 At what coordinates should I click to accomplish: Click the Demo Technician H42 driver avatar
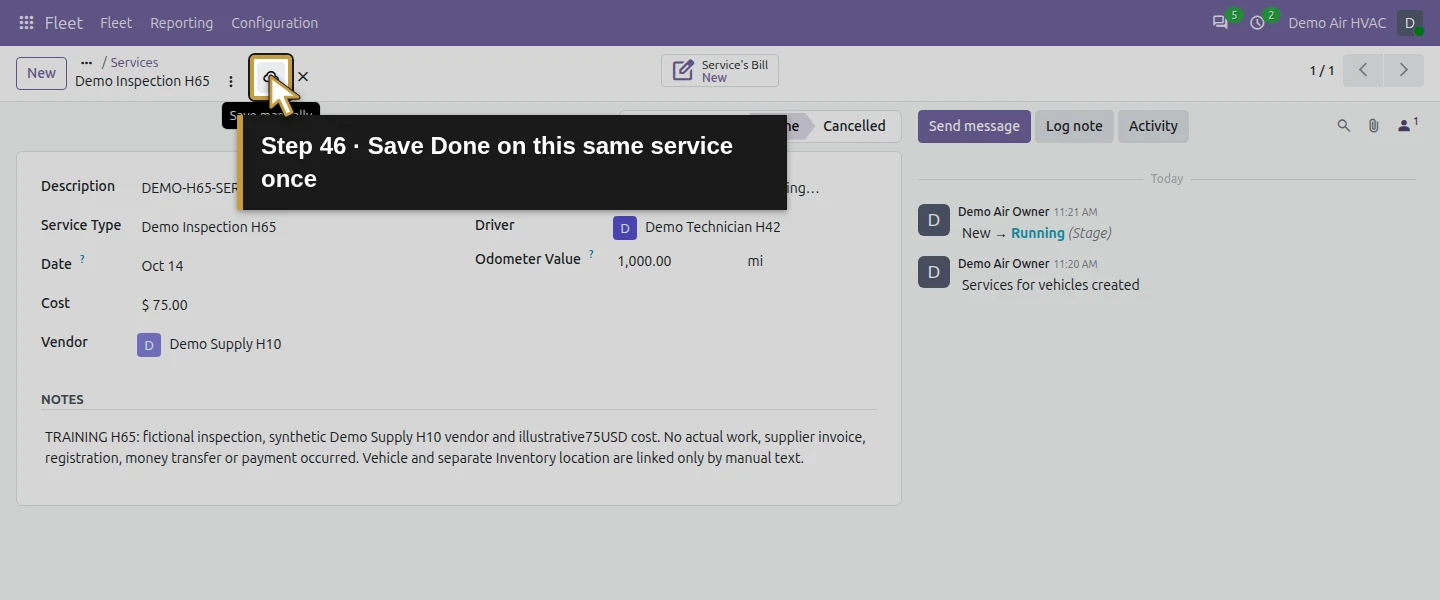coord(625,228)
